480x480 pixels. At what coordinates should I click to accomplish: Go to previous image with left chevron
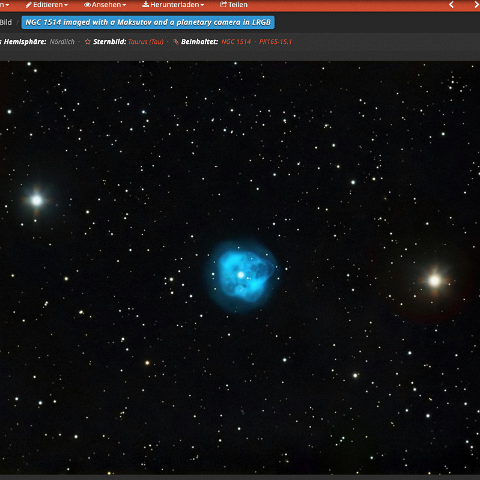pos(451,5)
